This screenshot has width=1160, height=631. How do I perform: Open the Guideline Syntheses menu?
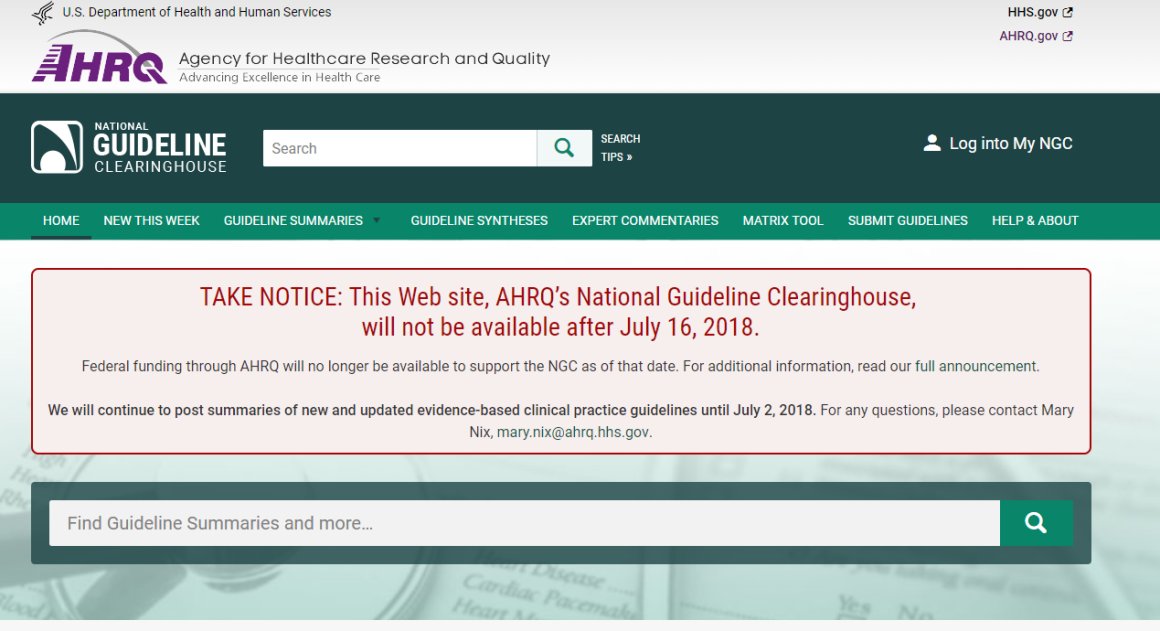tap(479, 220)
